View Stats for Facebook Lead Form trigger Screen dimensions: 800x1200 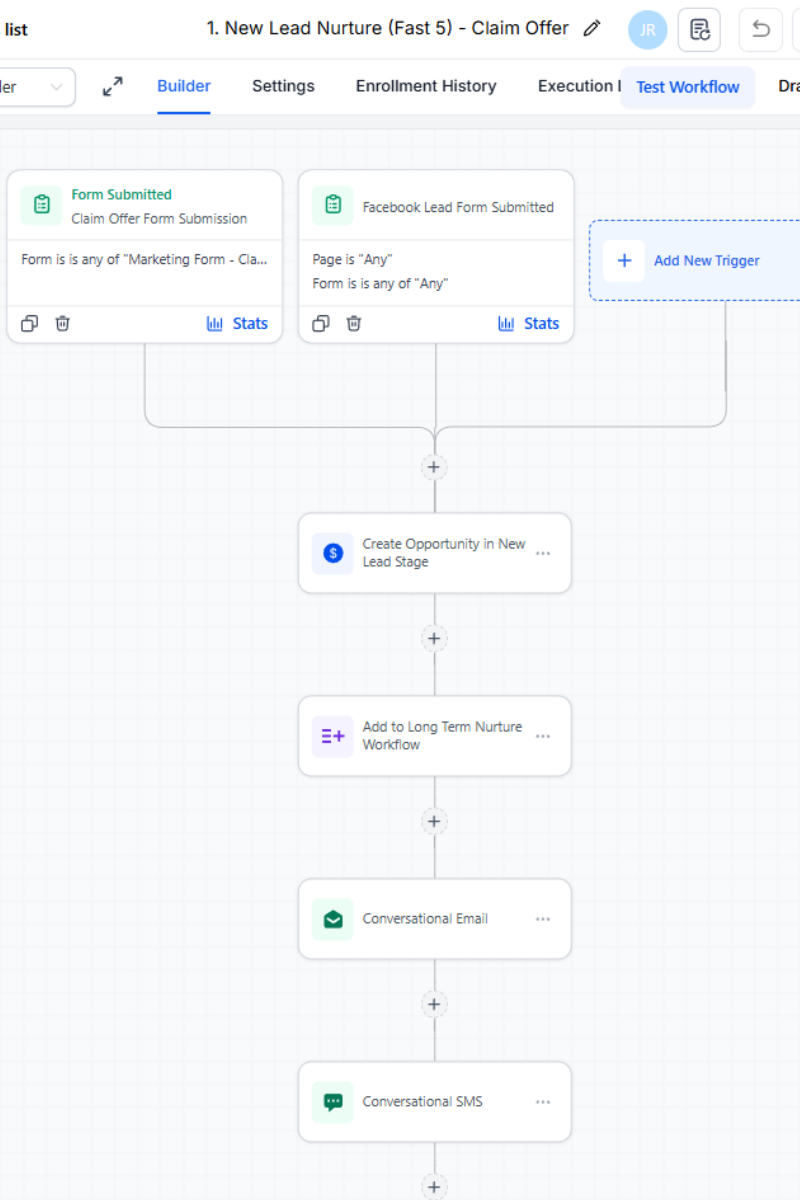point(529,323)
